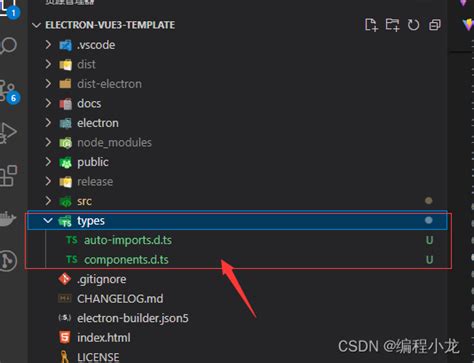
Task: Open the Search view in activity bar
Action: [8, 46]
